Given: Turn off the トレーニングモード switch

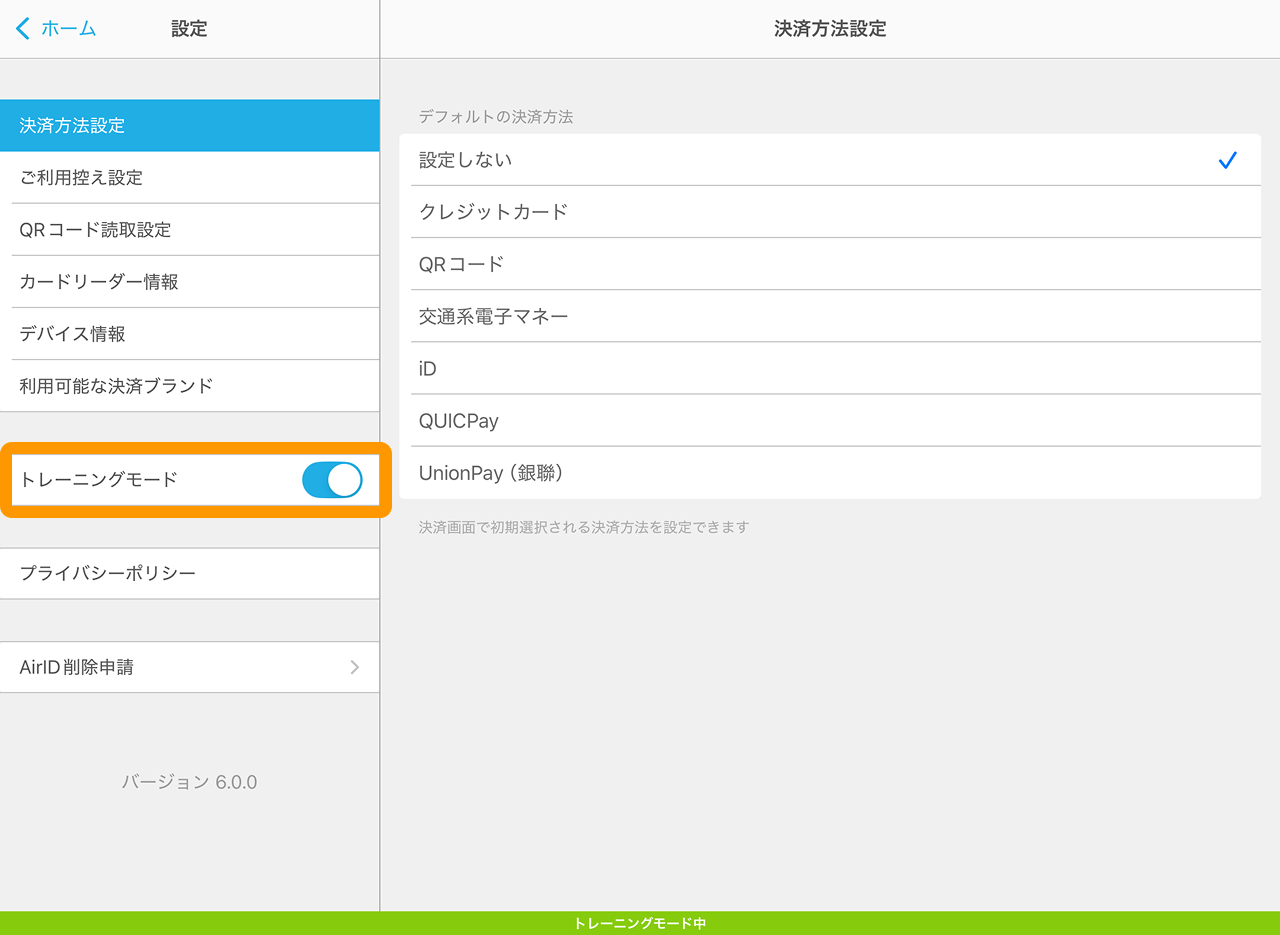Looking at the screenshot, I should 332,480.
